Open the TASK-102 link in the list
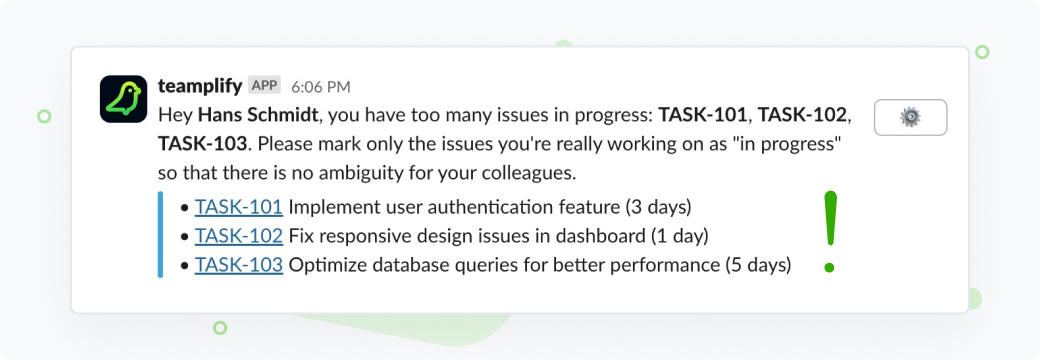 (x=239, y=236)
